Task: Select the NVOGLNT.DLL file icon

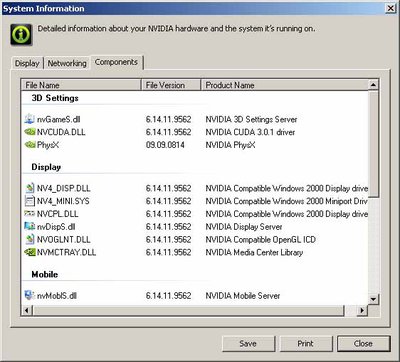Action: (30, 239)
